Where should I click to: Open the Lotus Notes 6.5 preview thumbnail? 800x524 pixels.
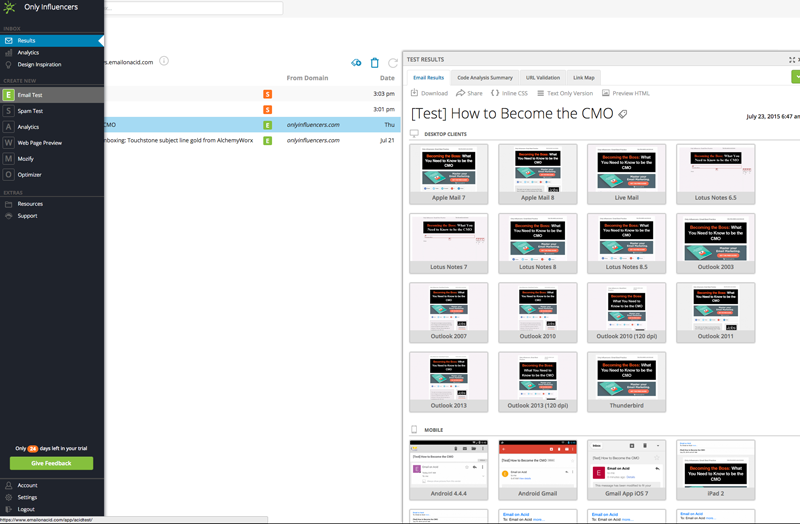pyautogui.click(x=716, y=174)
